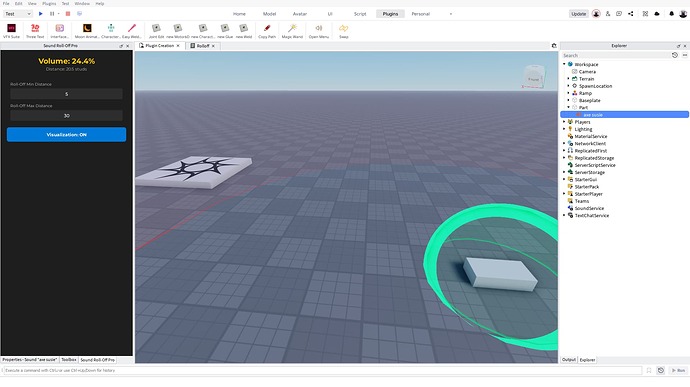Click the Update button
This screenshot has height=387, width=690.
(578, 14)
